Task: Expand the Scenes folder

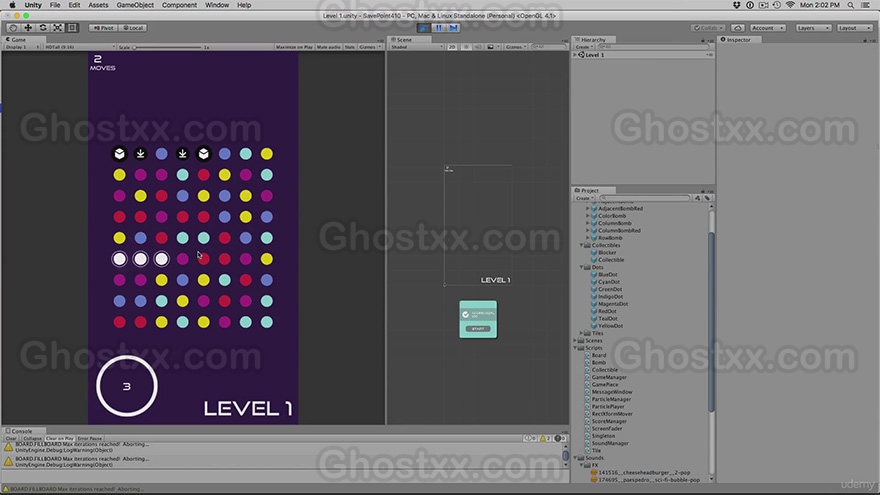Action: click(575, 341)
